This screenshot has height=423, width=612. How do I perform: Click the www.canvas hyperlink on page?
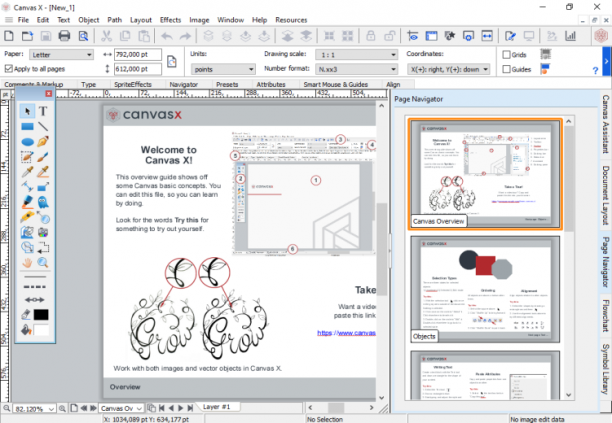coord(346,333)
